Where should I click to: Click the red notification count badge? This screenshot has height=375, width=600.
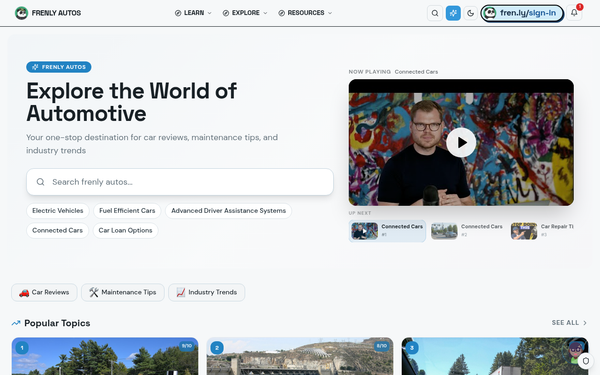point(580,7)
